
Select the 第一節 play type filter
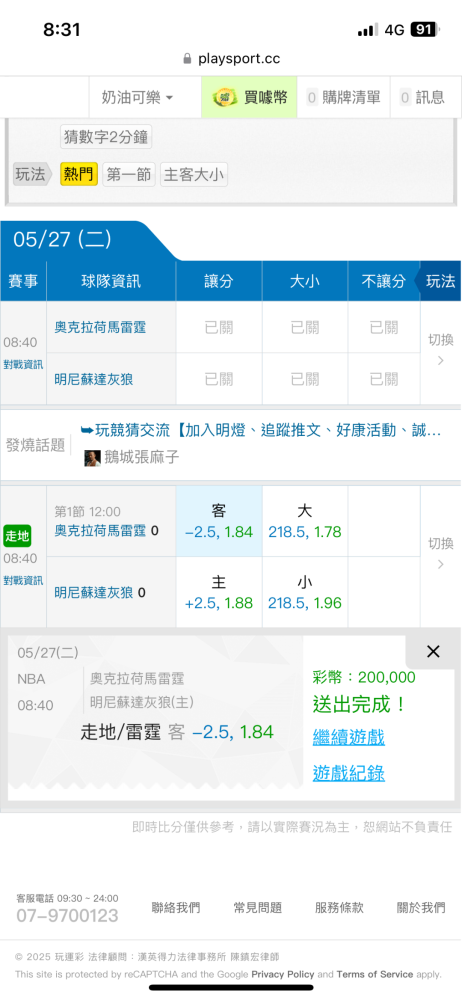(x=129, y=175)
